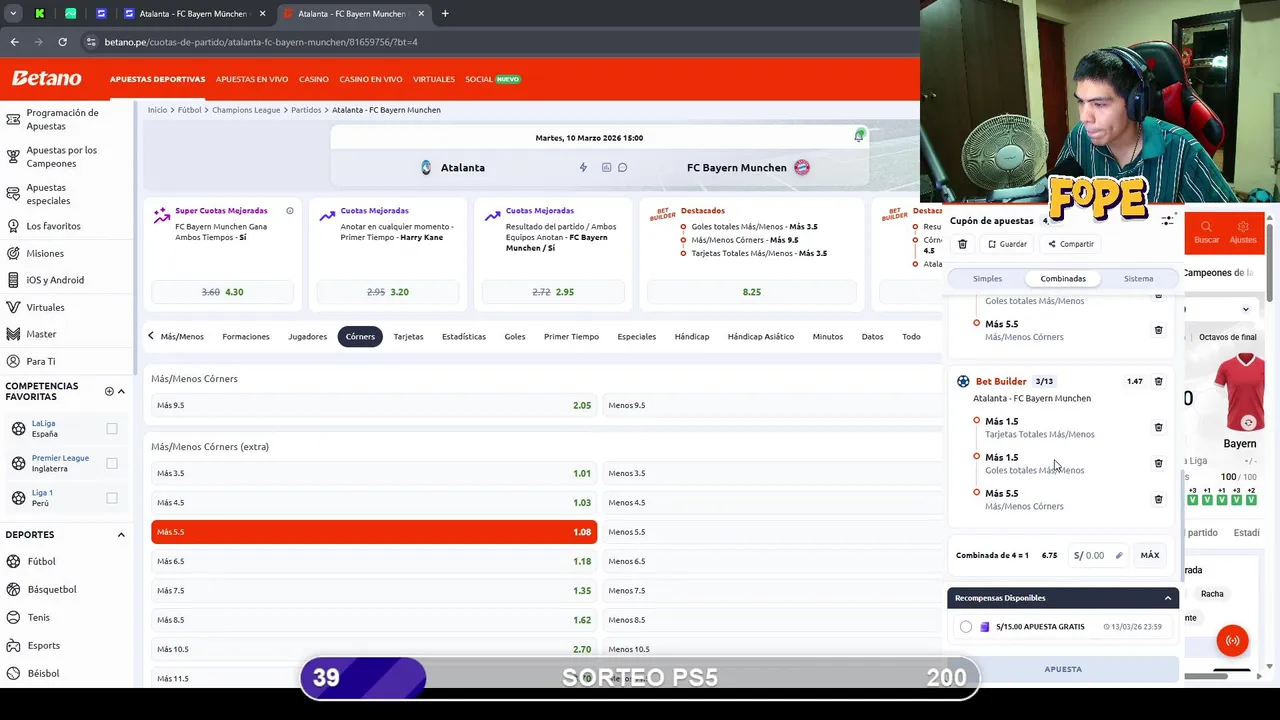Edit the stake with the pencil icon

point(1119,555)
